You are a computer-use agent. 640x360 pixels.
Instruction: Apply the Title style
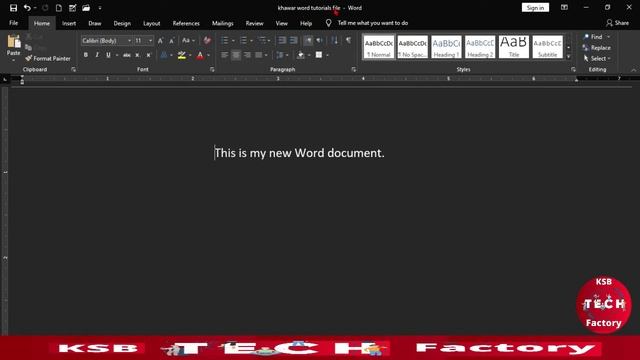(514, 47)
